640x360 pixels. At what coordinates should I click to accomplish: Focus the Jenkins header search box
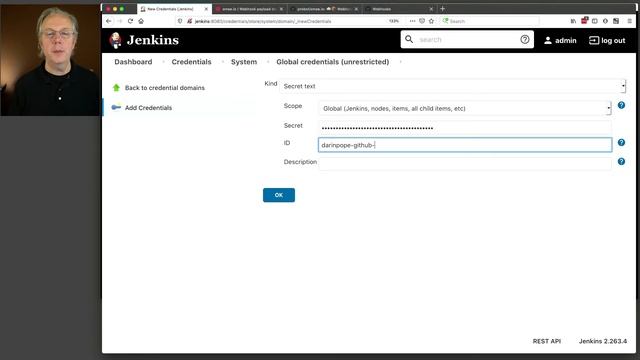467,40
